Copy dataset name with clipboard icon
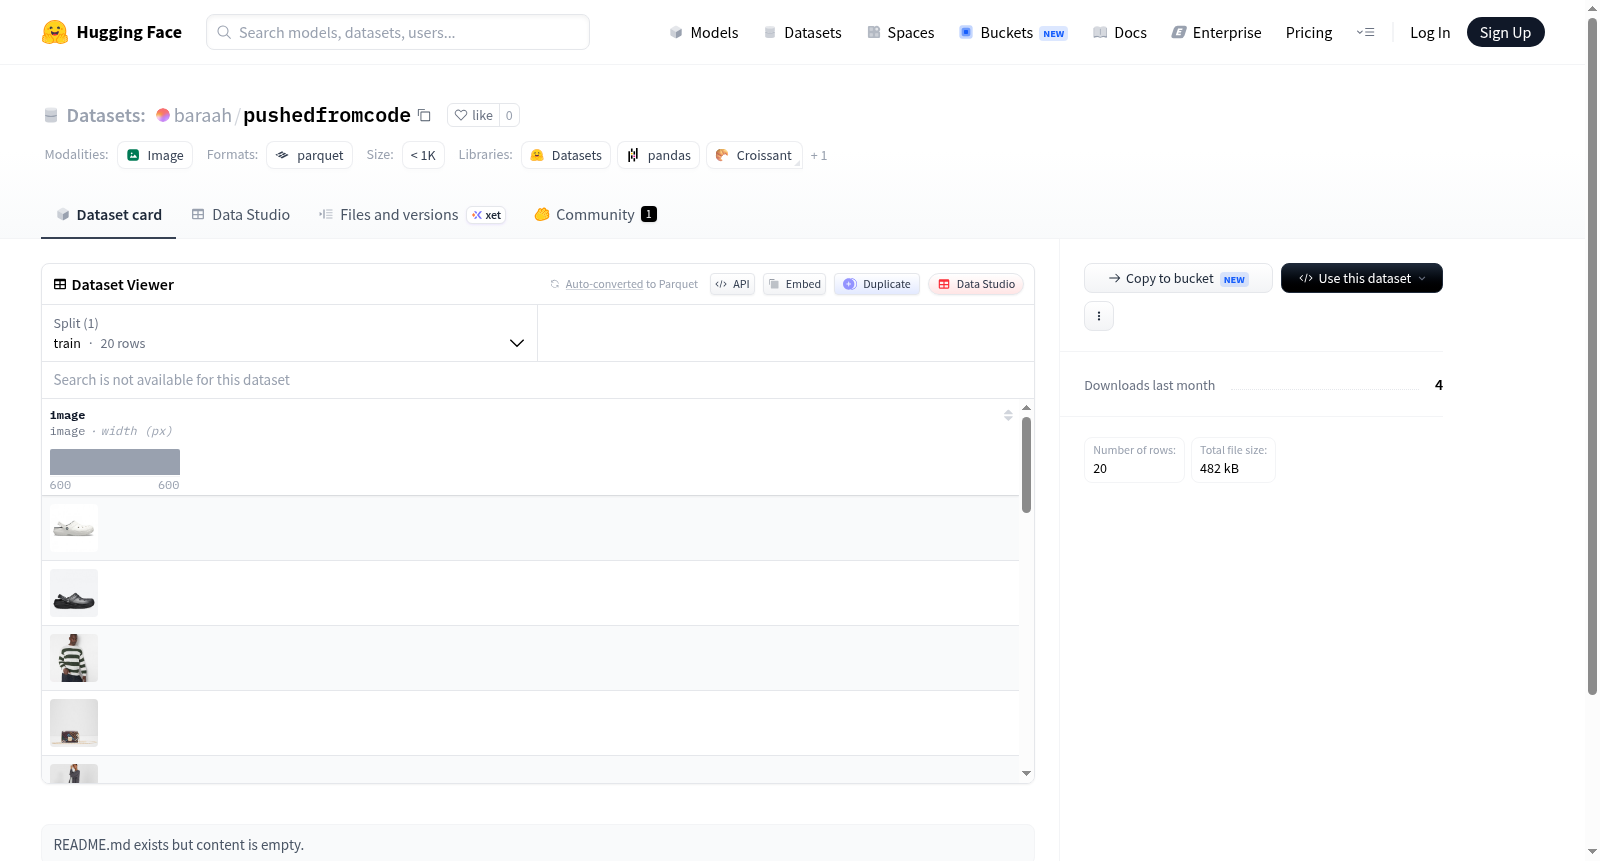Image resolution: width=1600 pixels, height=861 pixels. tap(424, 115)
